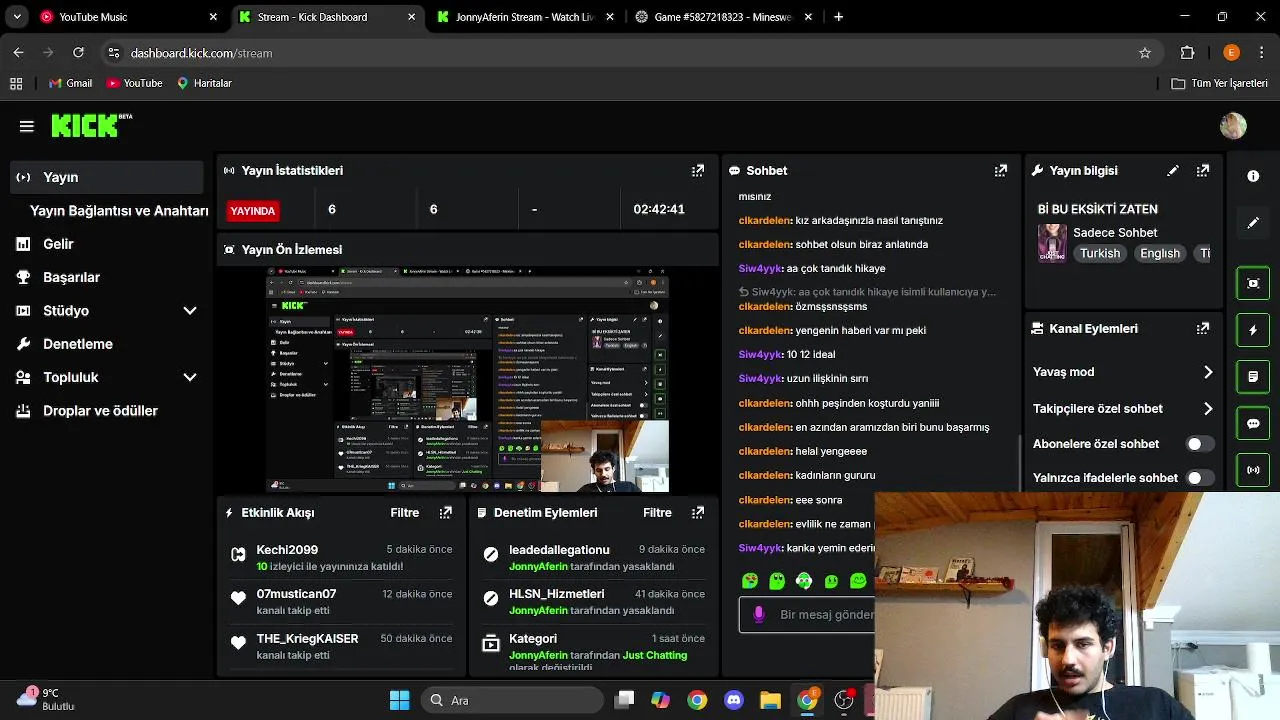Pop out the Denetim Eylemleri panel
Viewport: 1280px width, 720px height.
point(698,513)
